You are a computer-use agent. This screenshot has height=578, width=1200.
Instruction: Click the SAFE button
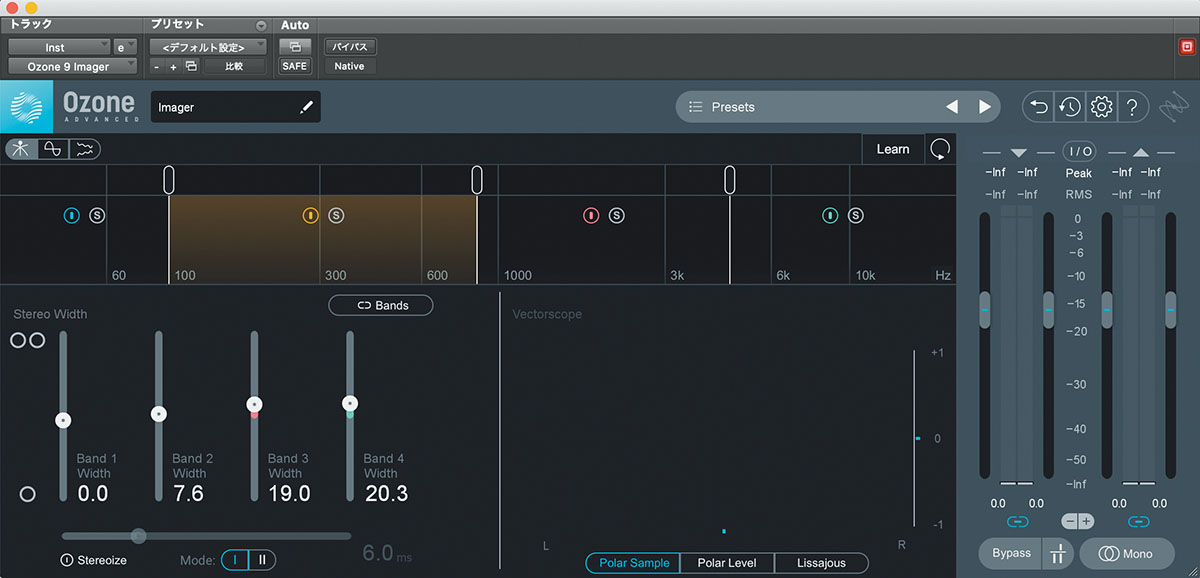coord(295,66)
